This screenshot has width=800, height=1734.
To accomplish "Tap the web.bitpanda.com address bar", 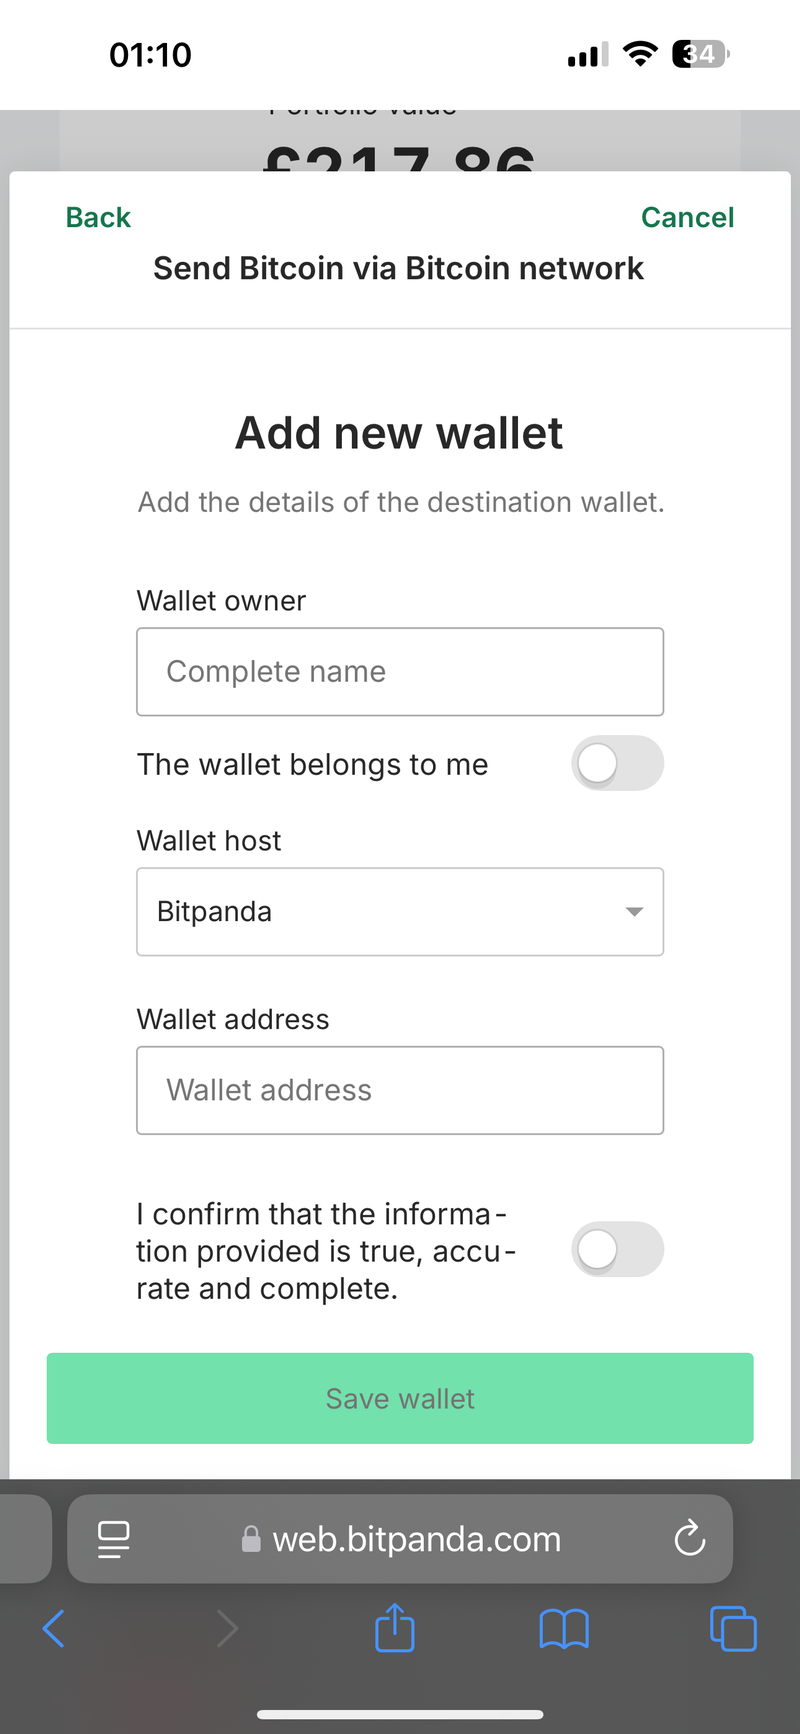I will [x=416, y=1539].
